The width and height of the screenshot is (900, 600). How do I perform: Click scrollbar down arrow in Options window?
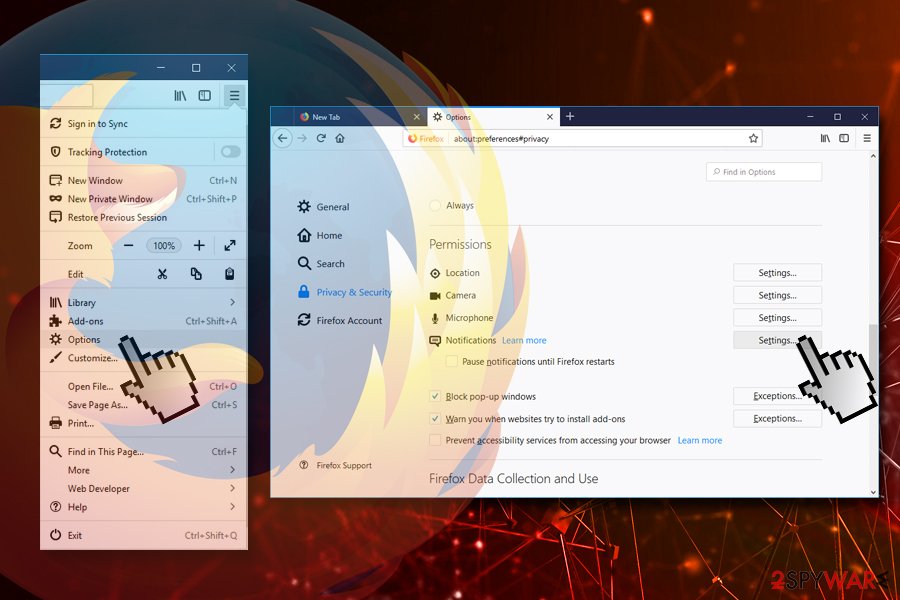click(x=873, y=492)
